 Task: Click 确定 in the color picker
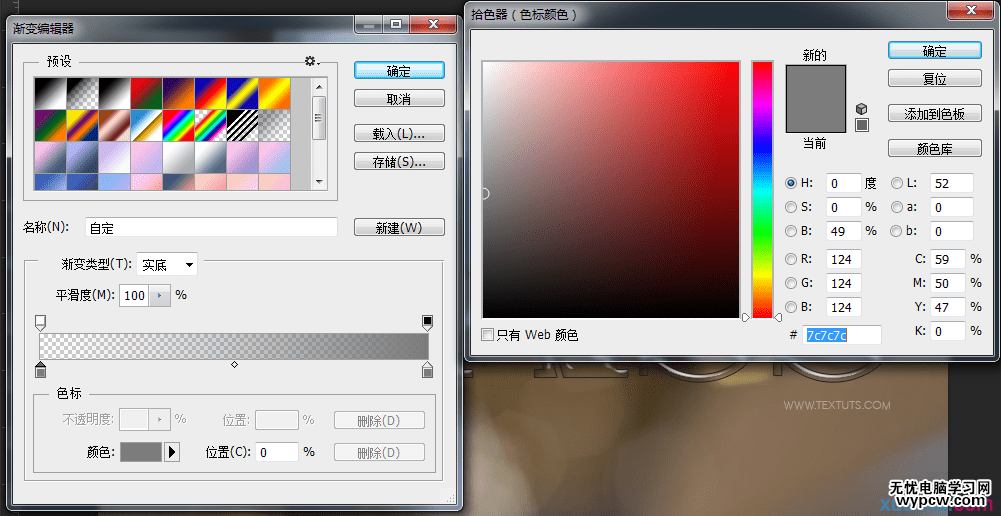click(935, 51)
